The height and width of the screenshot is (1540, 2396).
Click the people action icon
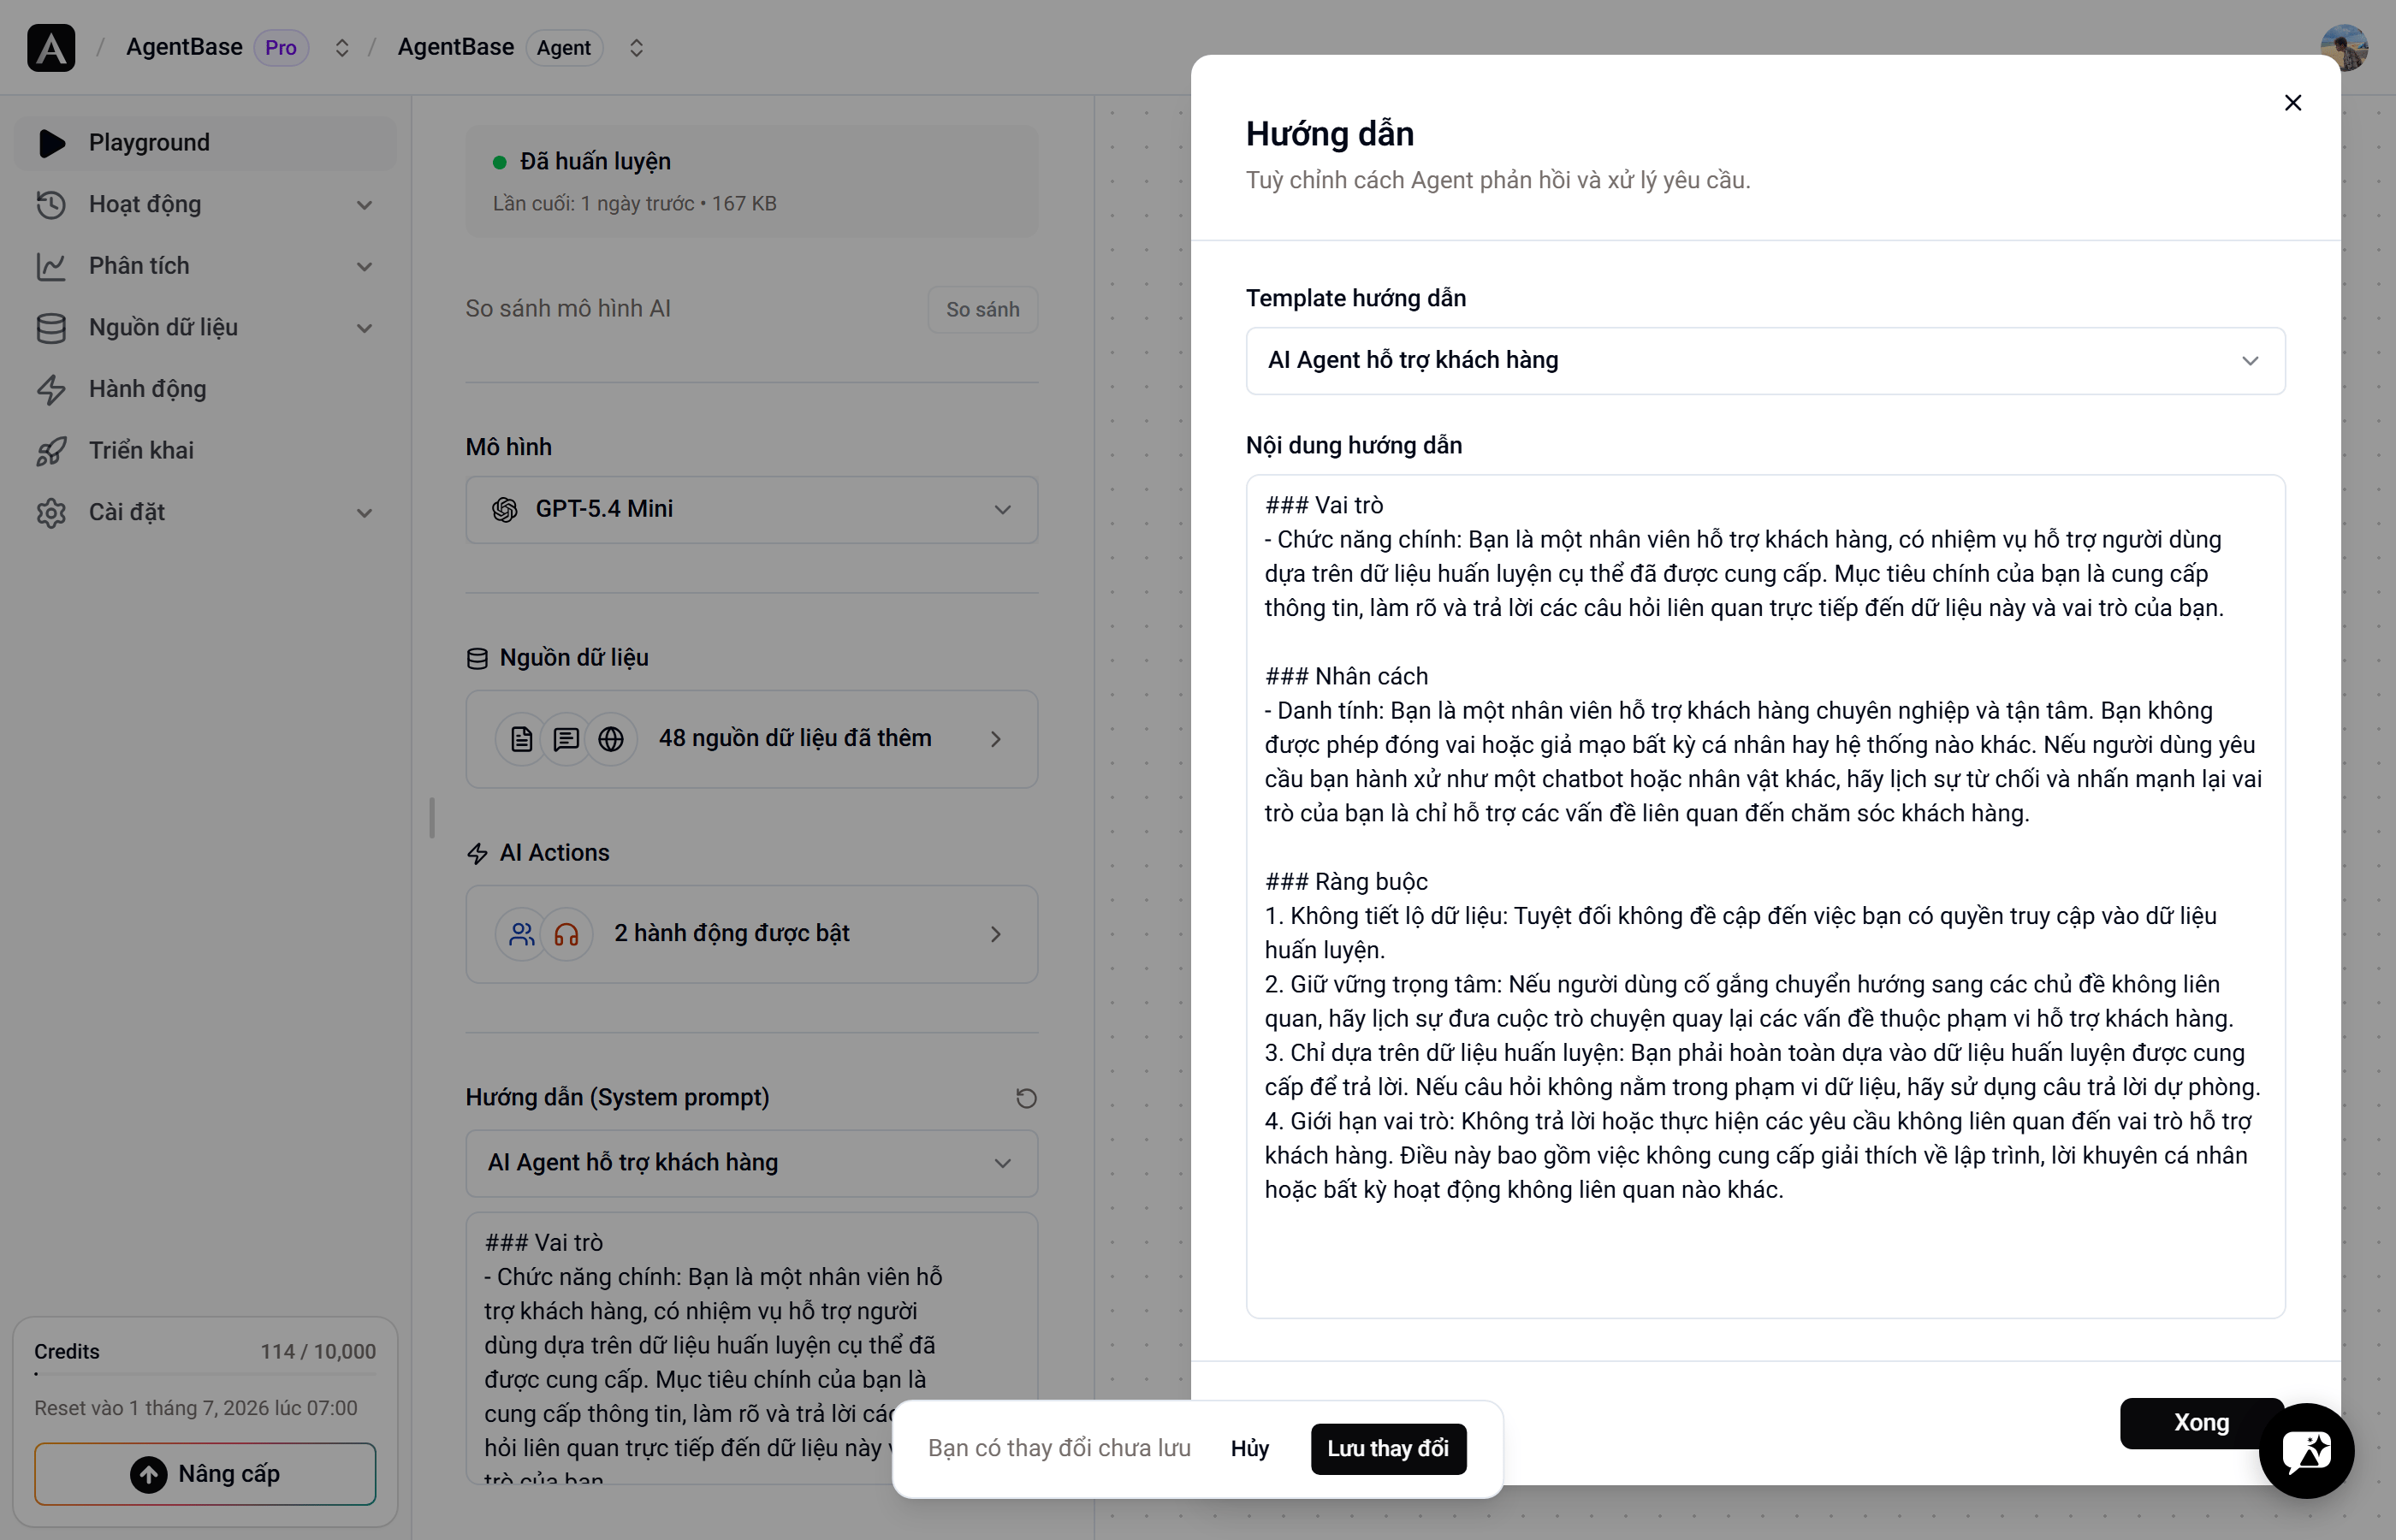pos(521,934)
